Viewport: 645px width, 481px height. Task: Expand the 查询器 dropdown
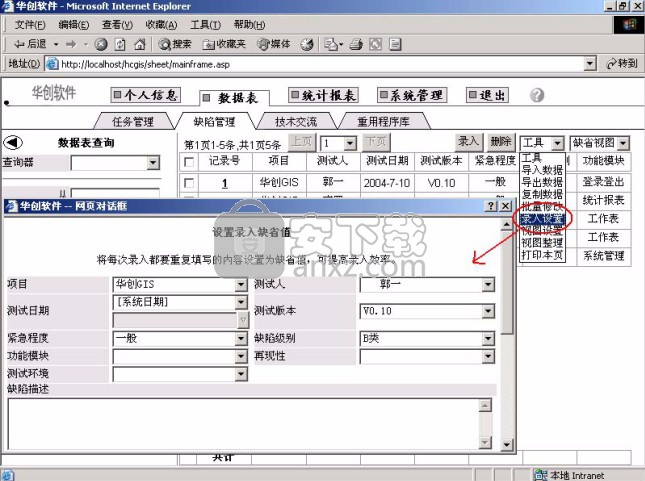(x=153, y=163)
